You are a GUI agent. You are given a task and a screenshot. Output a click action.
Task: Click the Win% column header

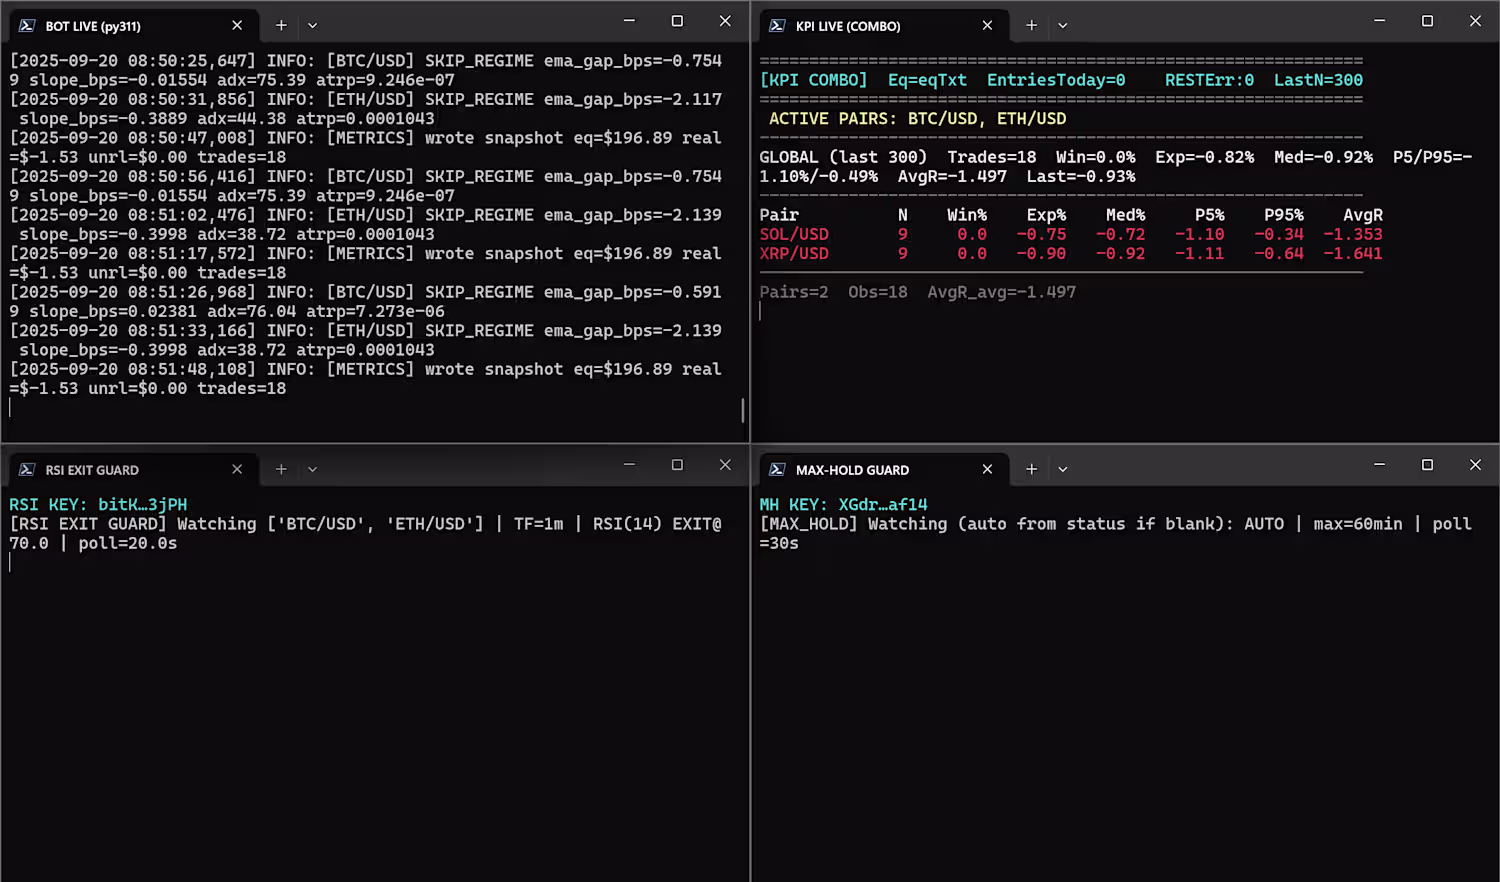point(967,215)
